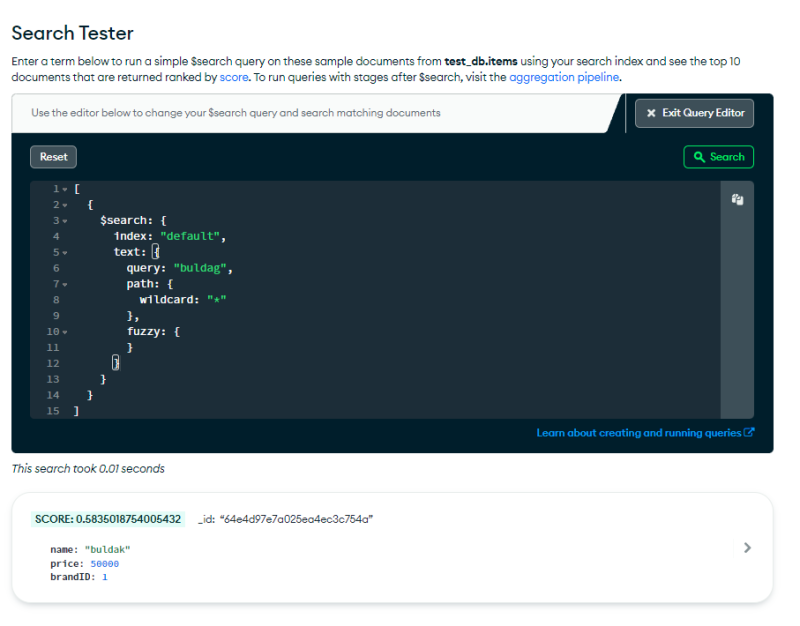800x626 pixels.
Task: Click the "default" index value in editor
Action: (192, 236)
